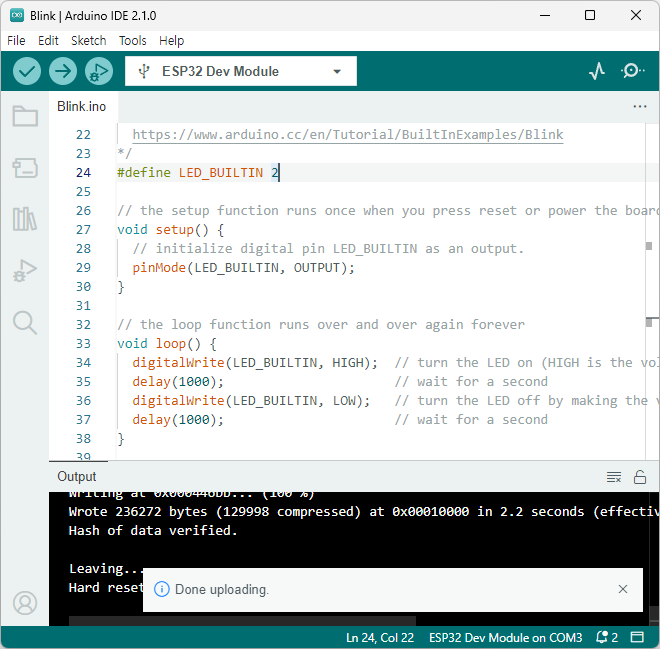
Task: Toggle the Output scroll lock padlock
Action: tap(640, 477)
